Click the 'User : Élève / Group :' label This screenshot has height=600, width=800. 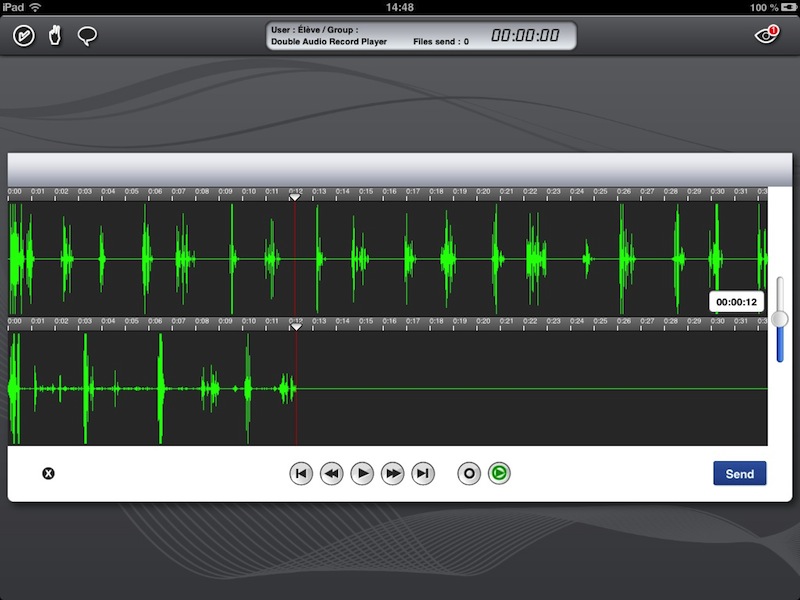[x=314, y=30]
